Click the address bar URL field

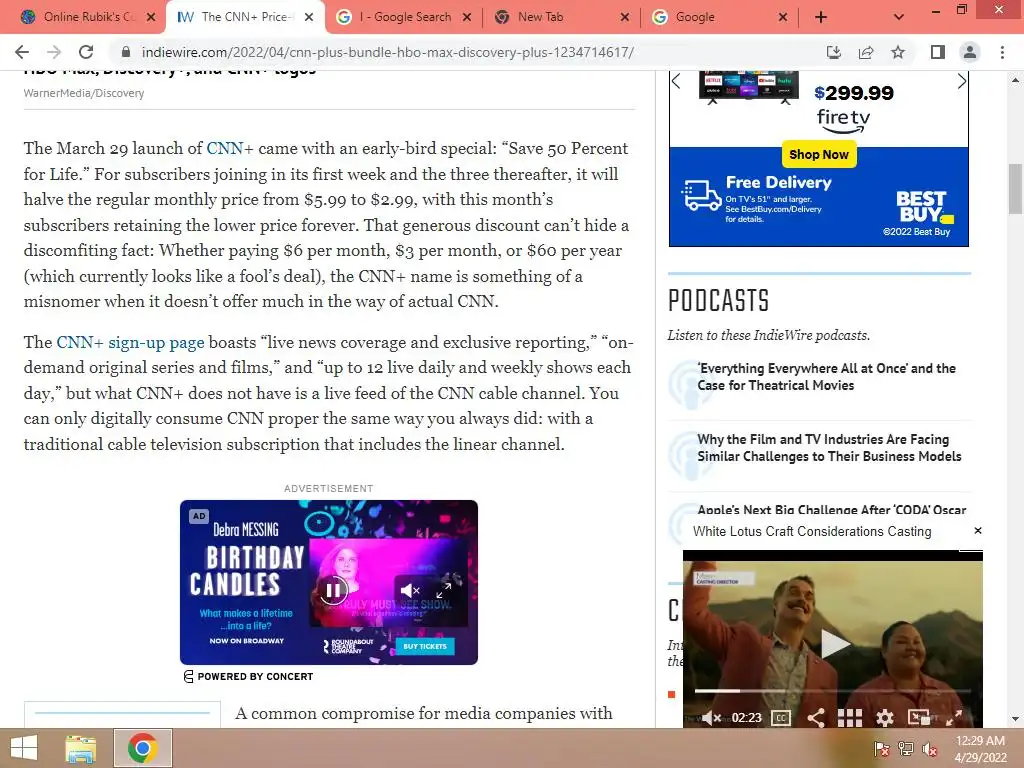[x=387, y=52]
